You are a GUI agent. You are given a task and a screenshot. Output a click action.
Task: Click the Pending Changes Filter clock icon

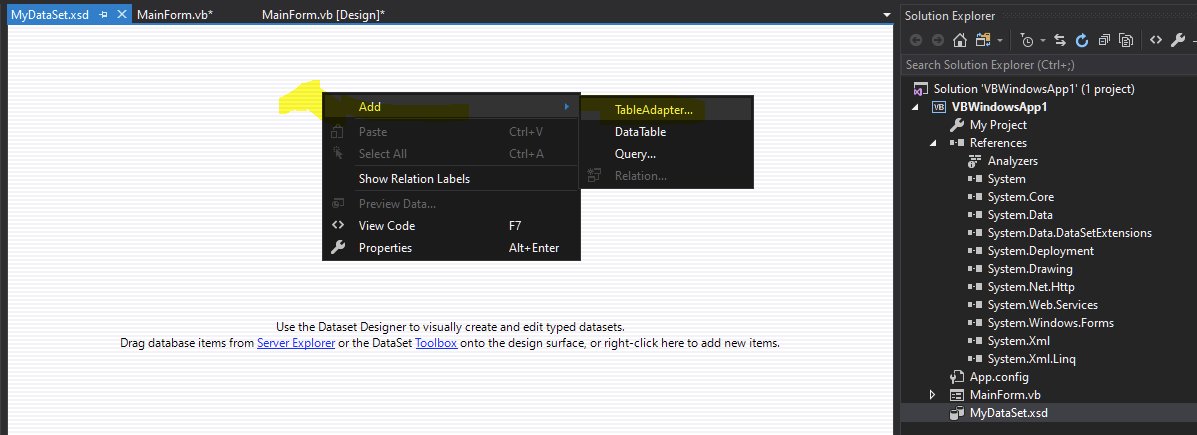pyautogui.click(x=1028, y=40)
